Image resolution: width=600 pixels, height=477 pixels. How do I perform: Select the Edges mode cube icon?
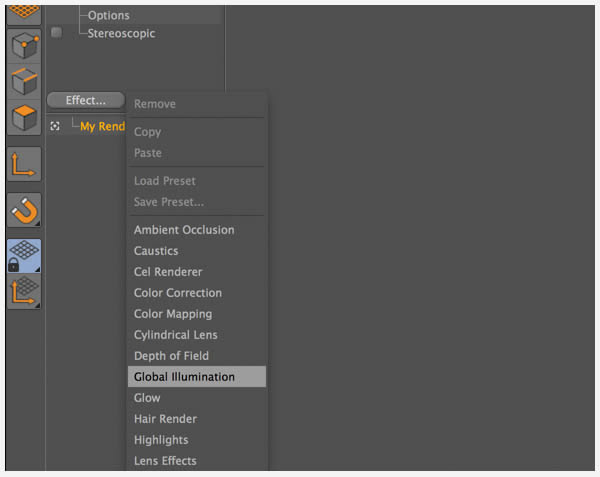pyautogui.click(x=24, y=81)
